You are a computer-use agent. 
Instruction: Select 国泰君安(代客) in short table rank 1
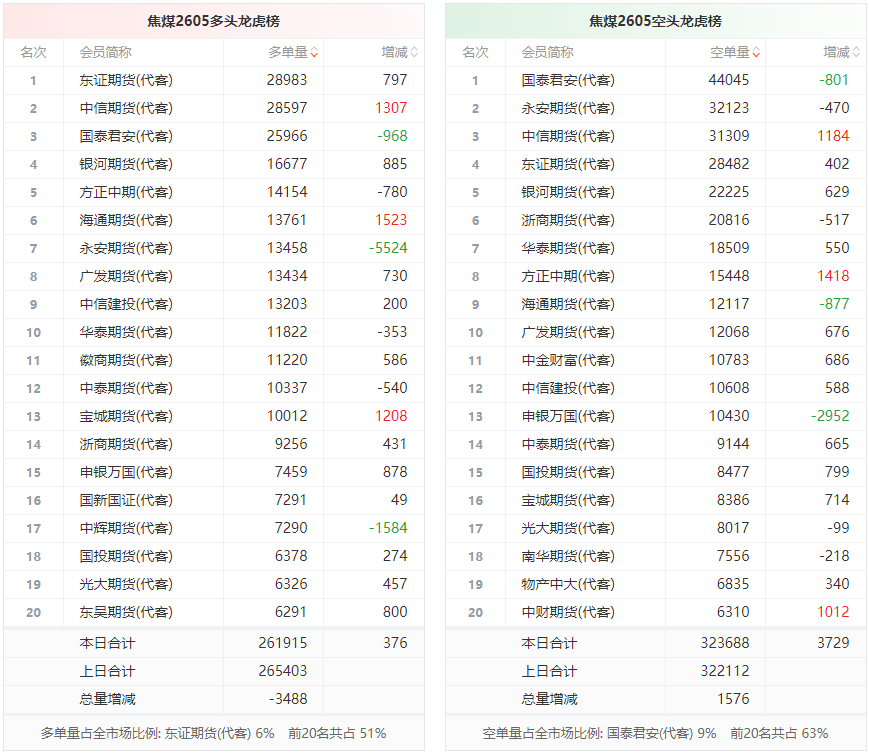568,80
